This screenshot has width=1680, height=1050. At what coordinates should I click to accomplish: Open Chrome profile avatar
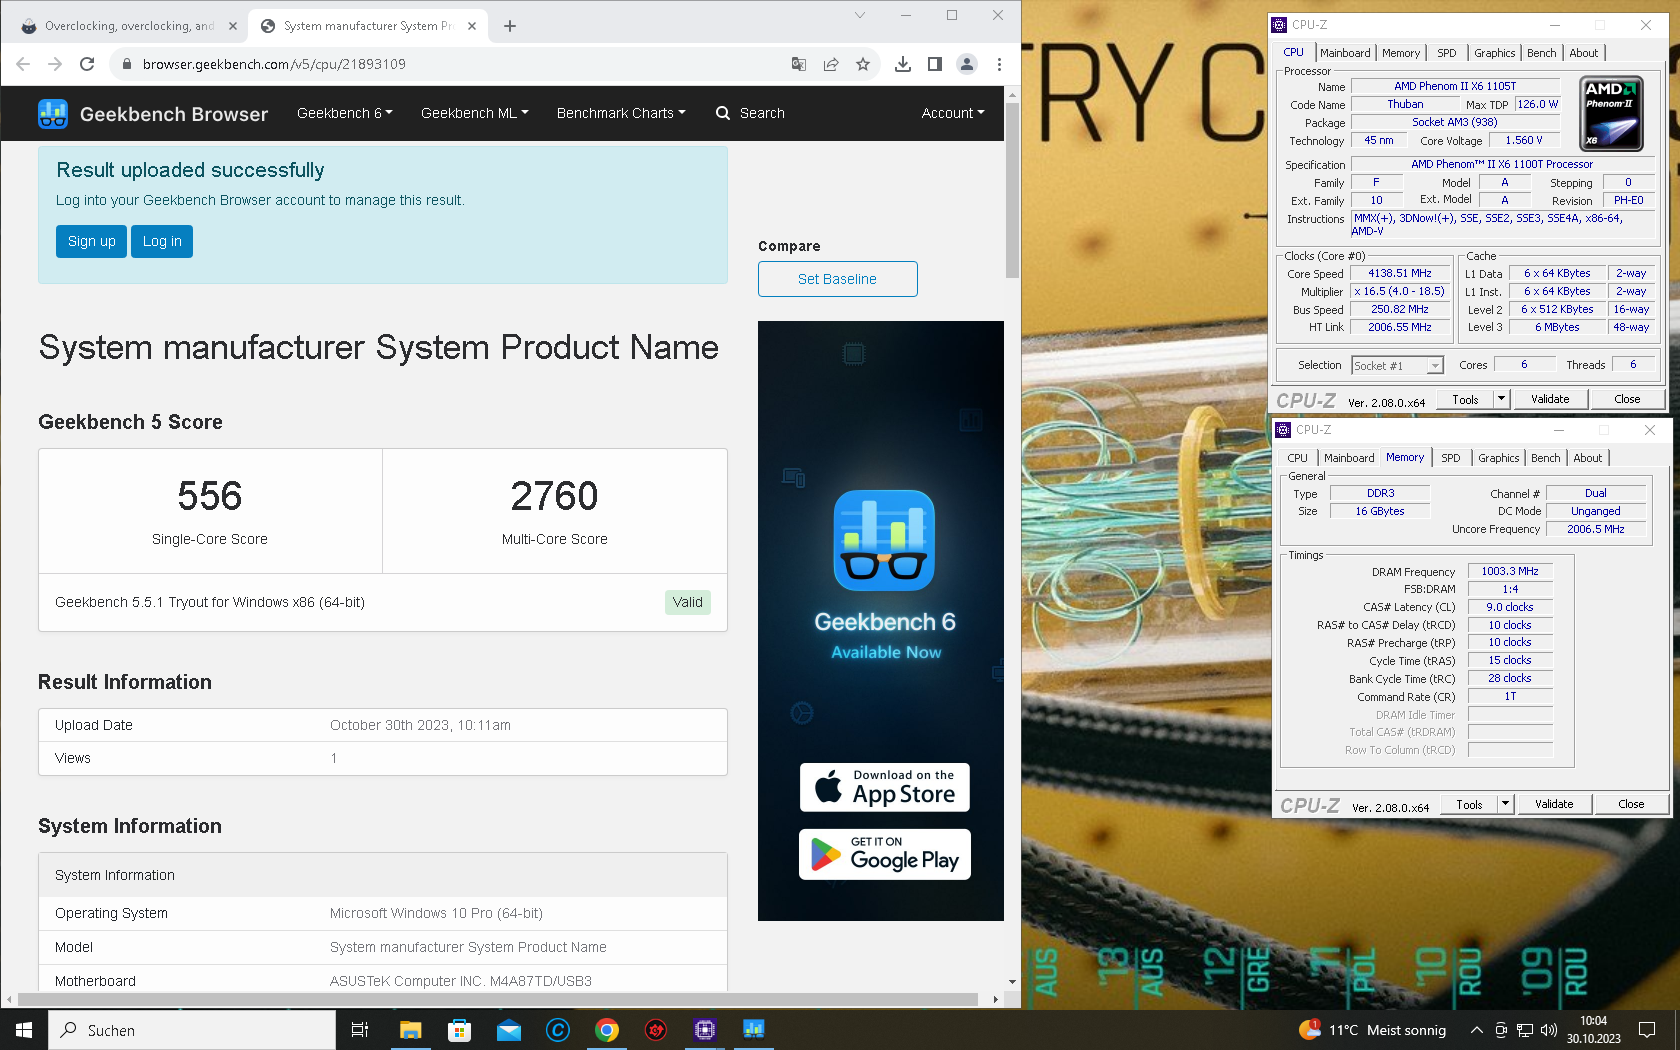pos(967,64)
